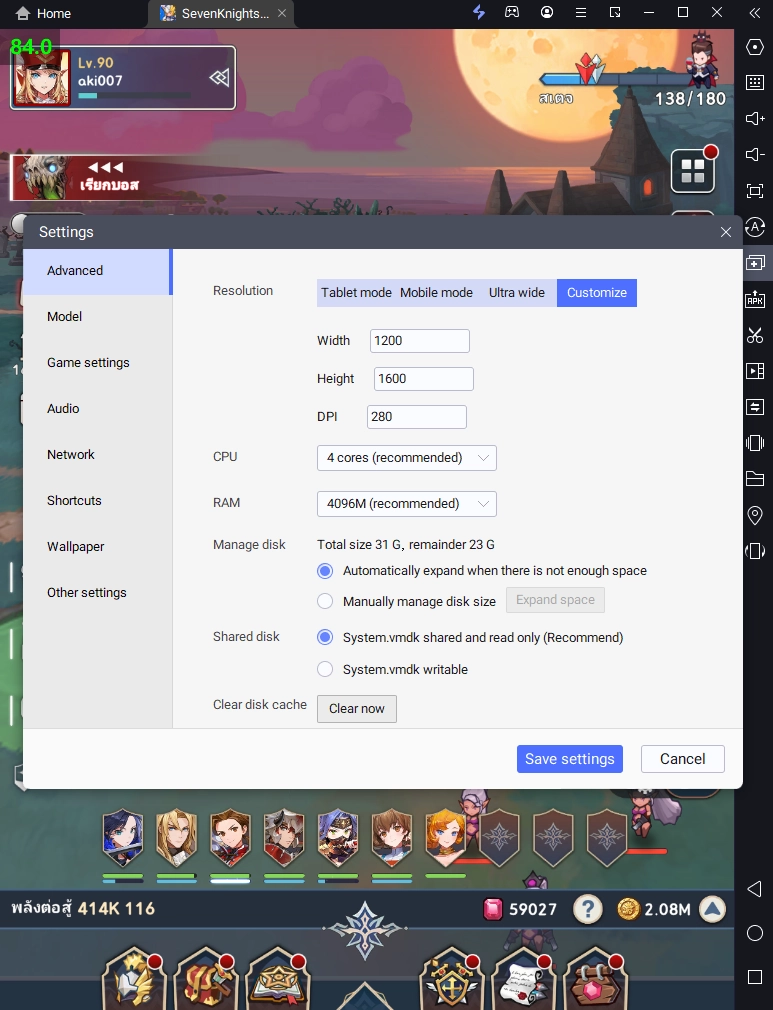Open the multi-instance manager icon

755,263
